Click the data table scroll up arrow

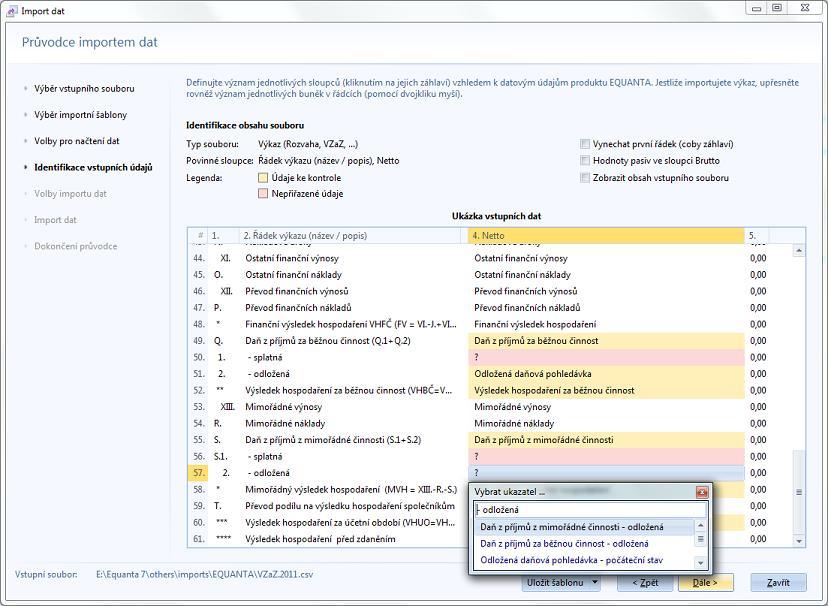pos(799,251)
